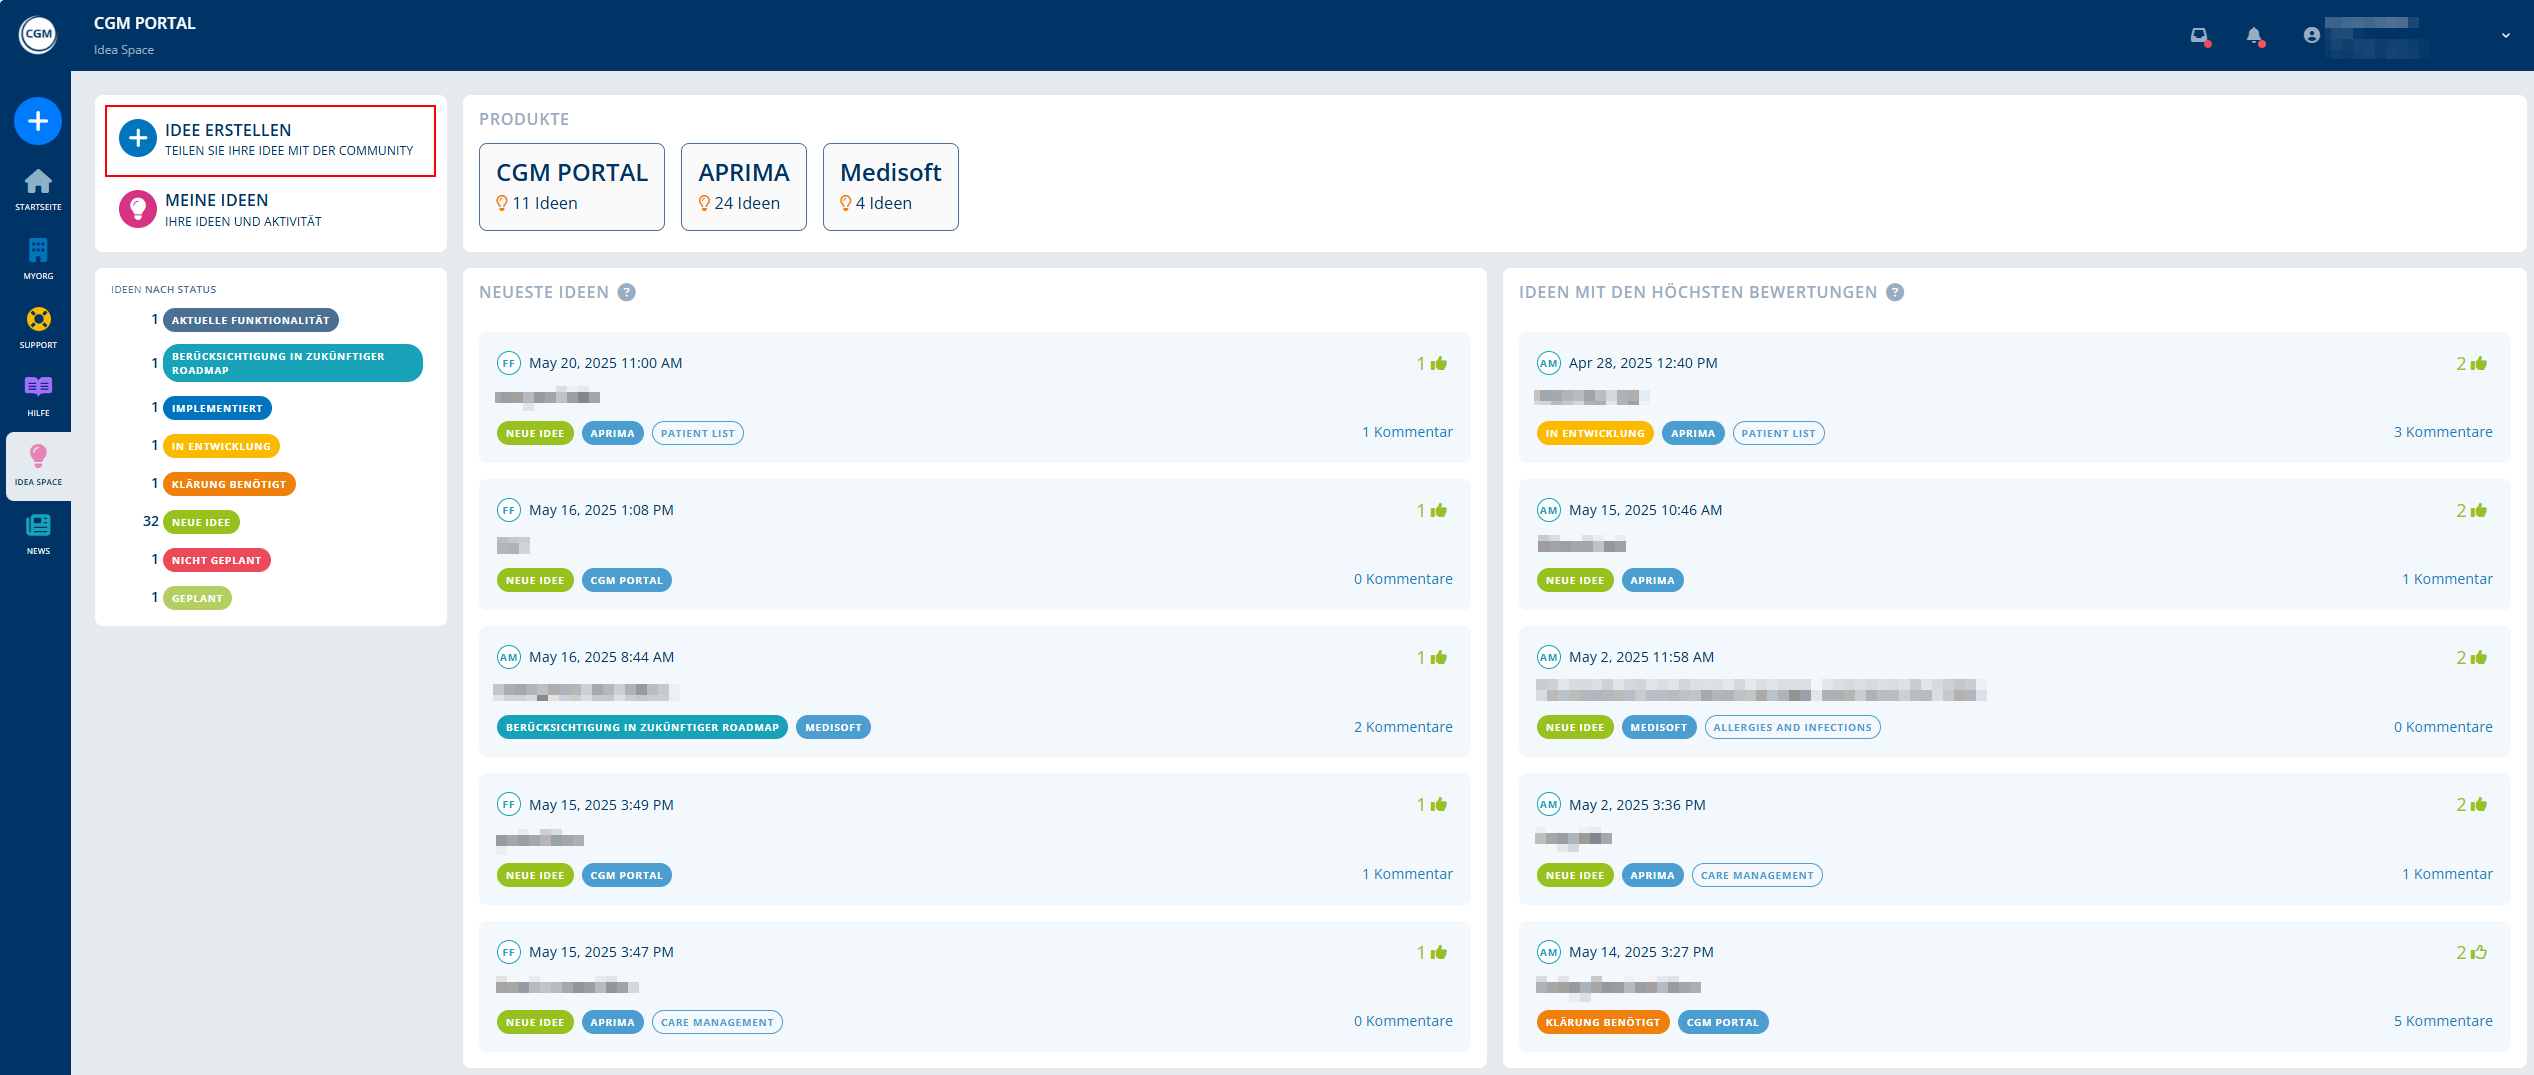Screen dimensions: 2534x1075
Task: Upvote the Apr 28, 2025 12:40 PM idea
Action: tap(2478, 363)
